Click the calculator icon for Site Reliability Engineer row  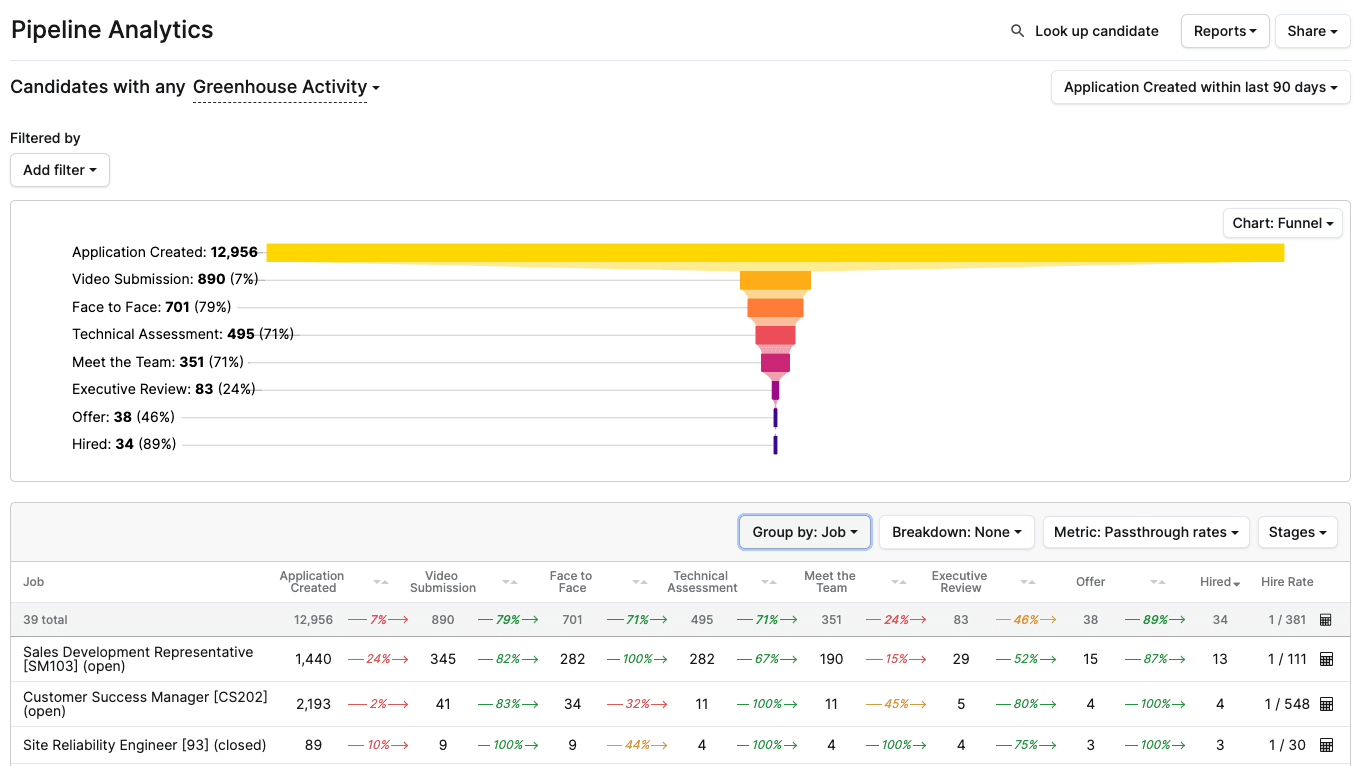[x=1327, y=744]
